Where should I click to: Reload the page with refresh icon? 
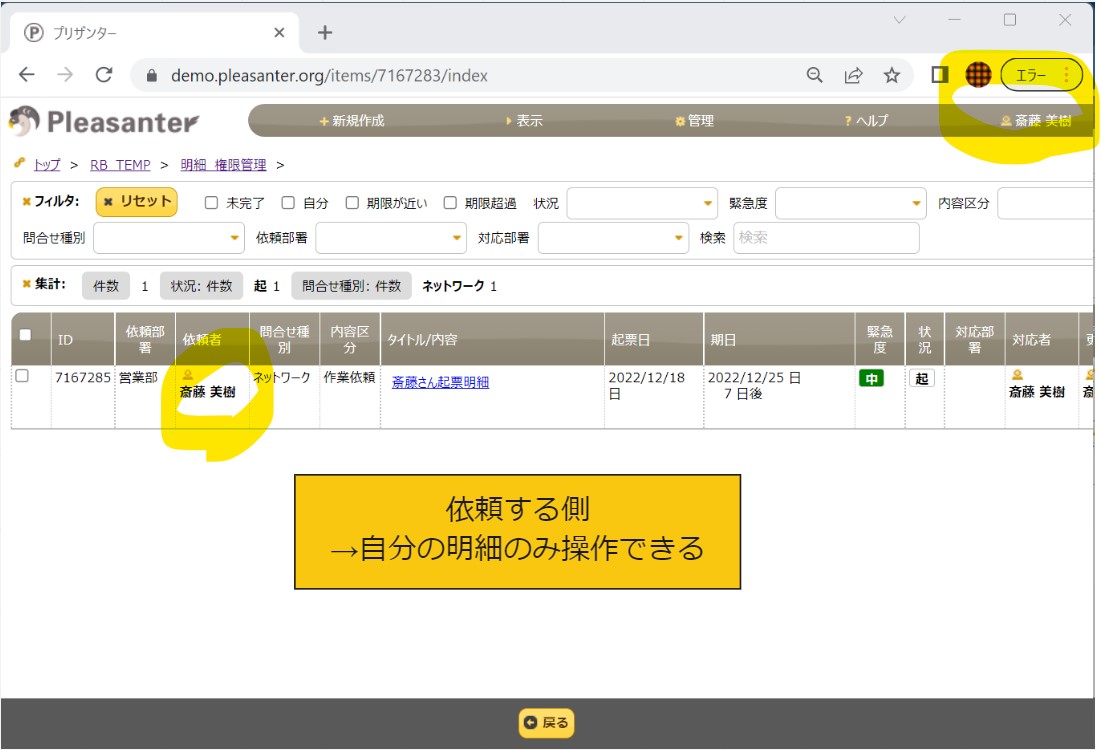(104, 75)
